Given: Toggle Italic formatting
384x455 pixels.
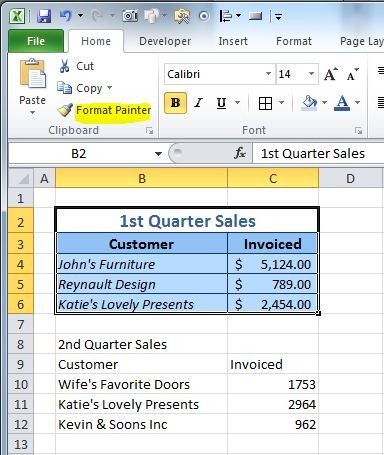Looking at the screenshot, I should point(199,103).
